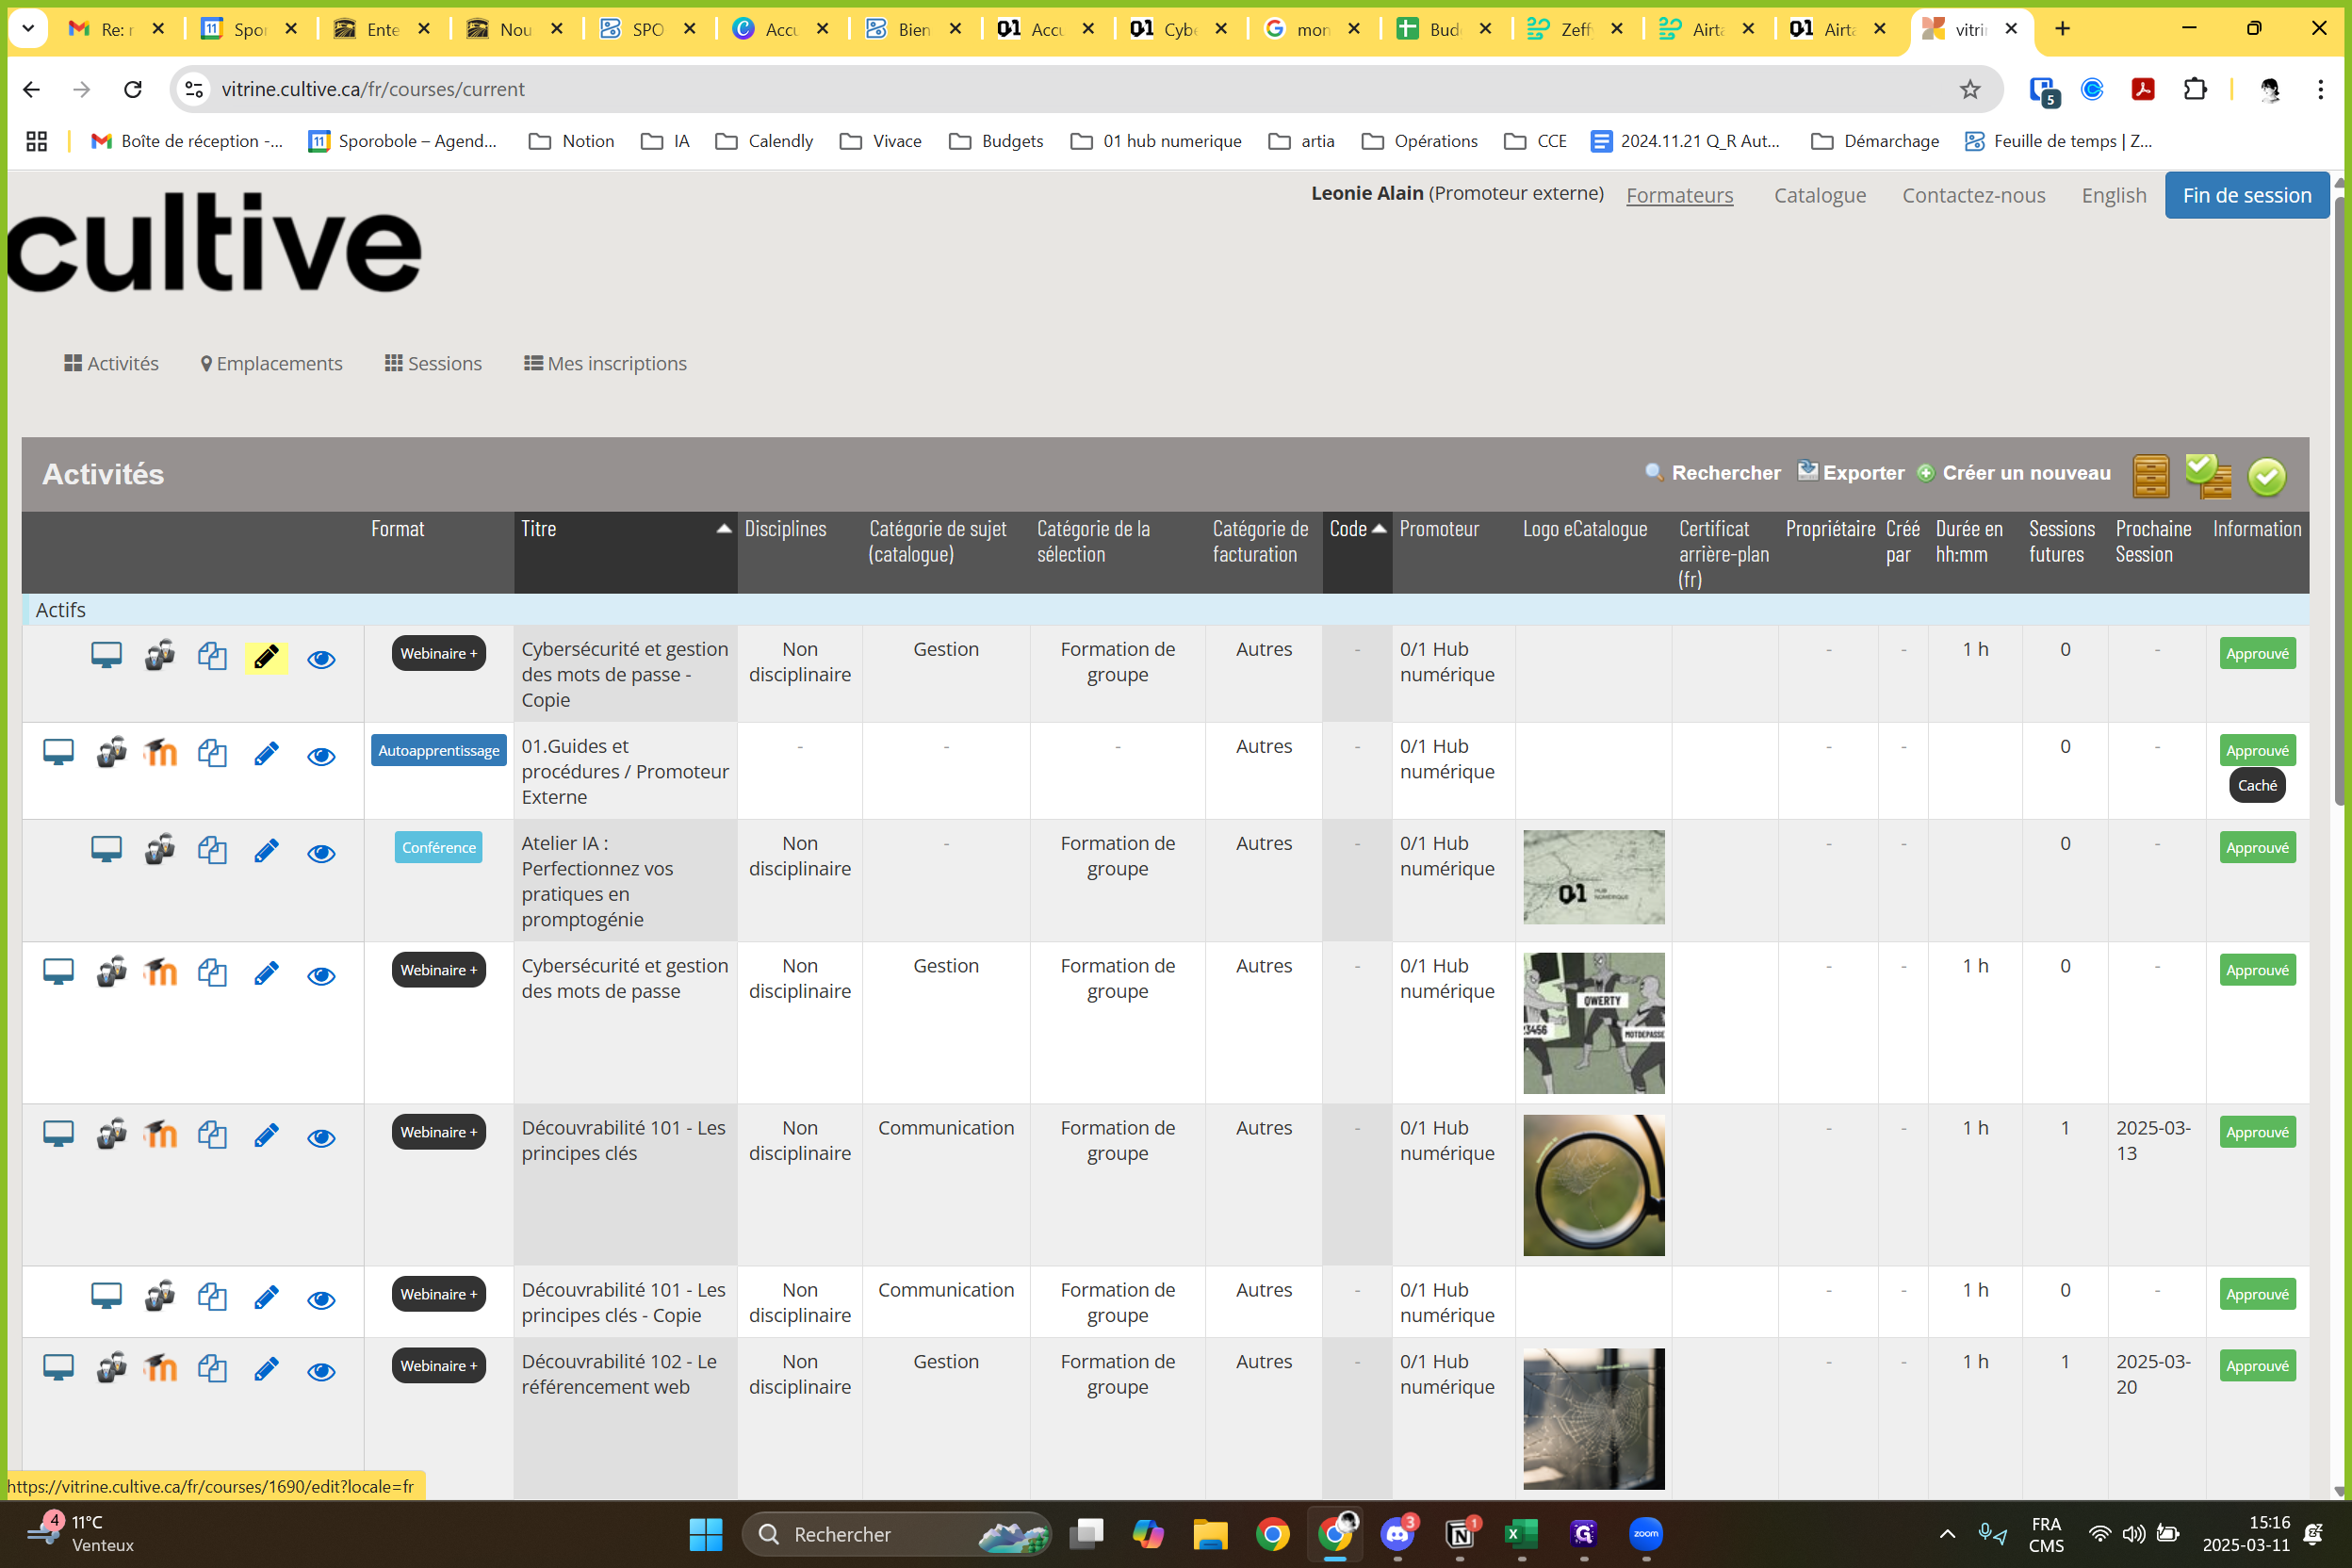
Task: Click the duplicate icon for the Atelier IA row
Action: pyautogui.click(x=212, y=851)
